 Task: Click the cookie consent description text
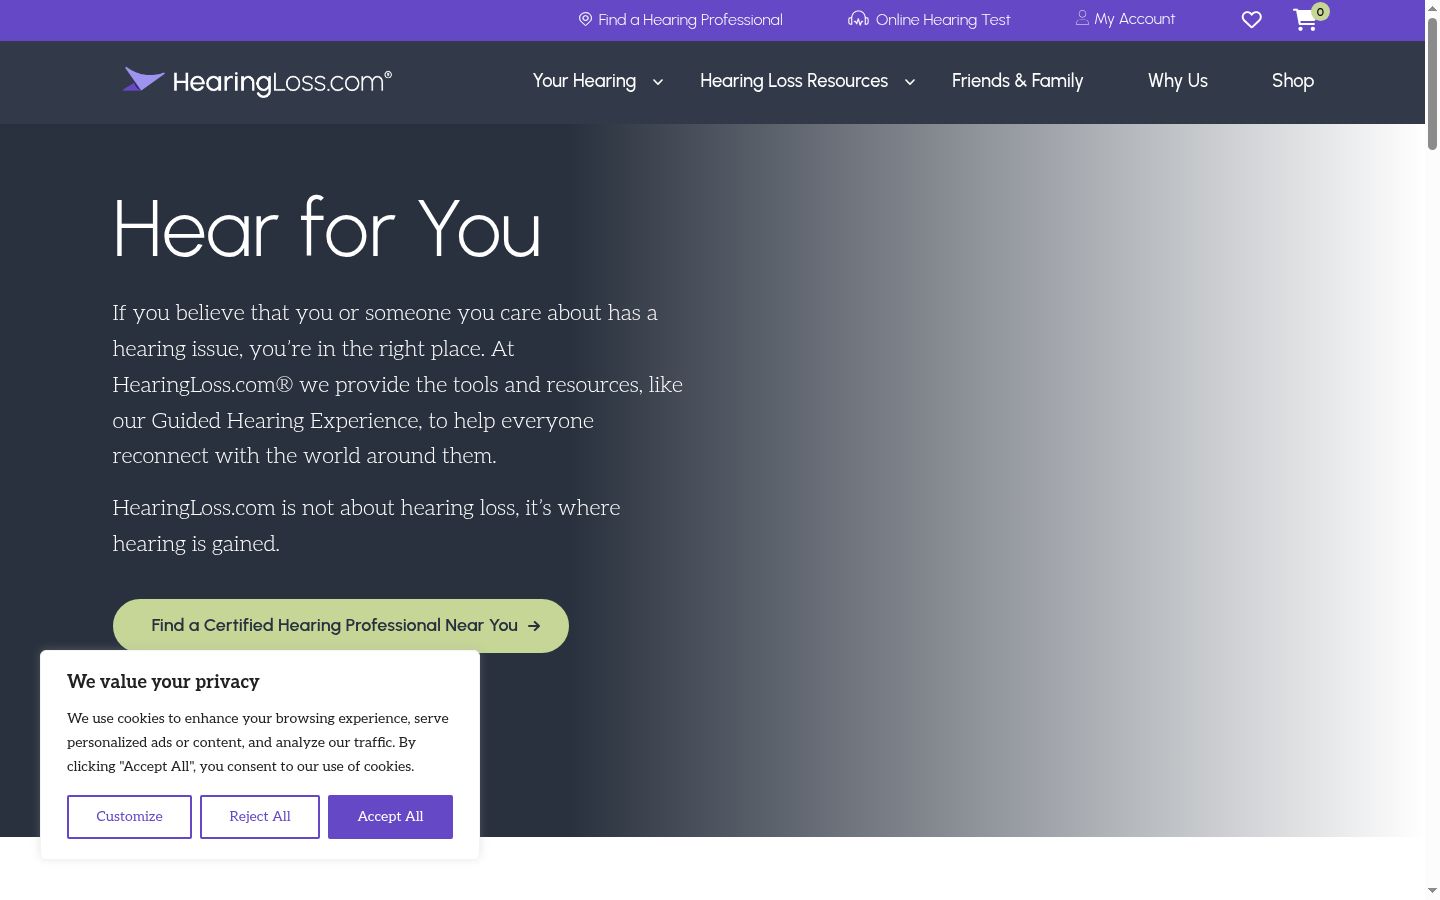point(258,742)
